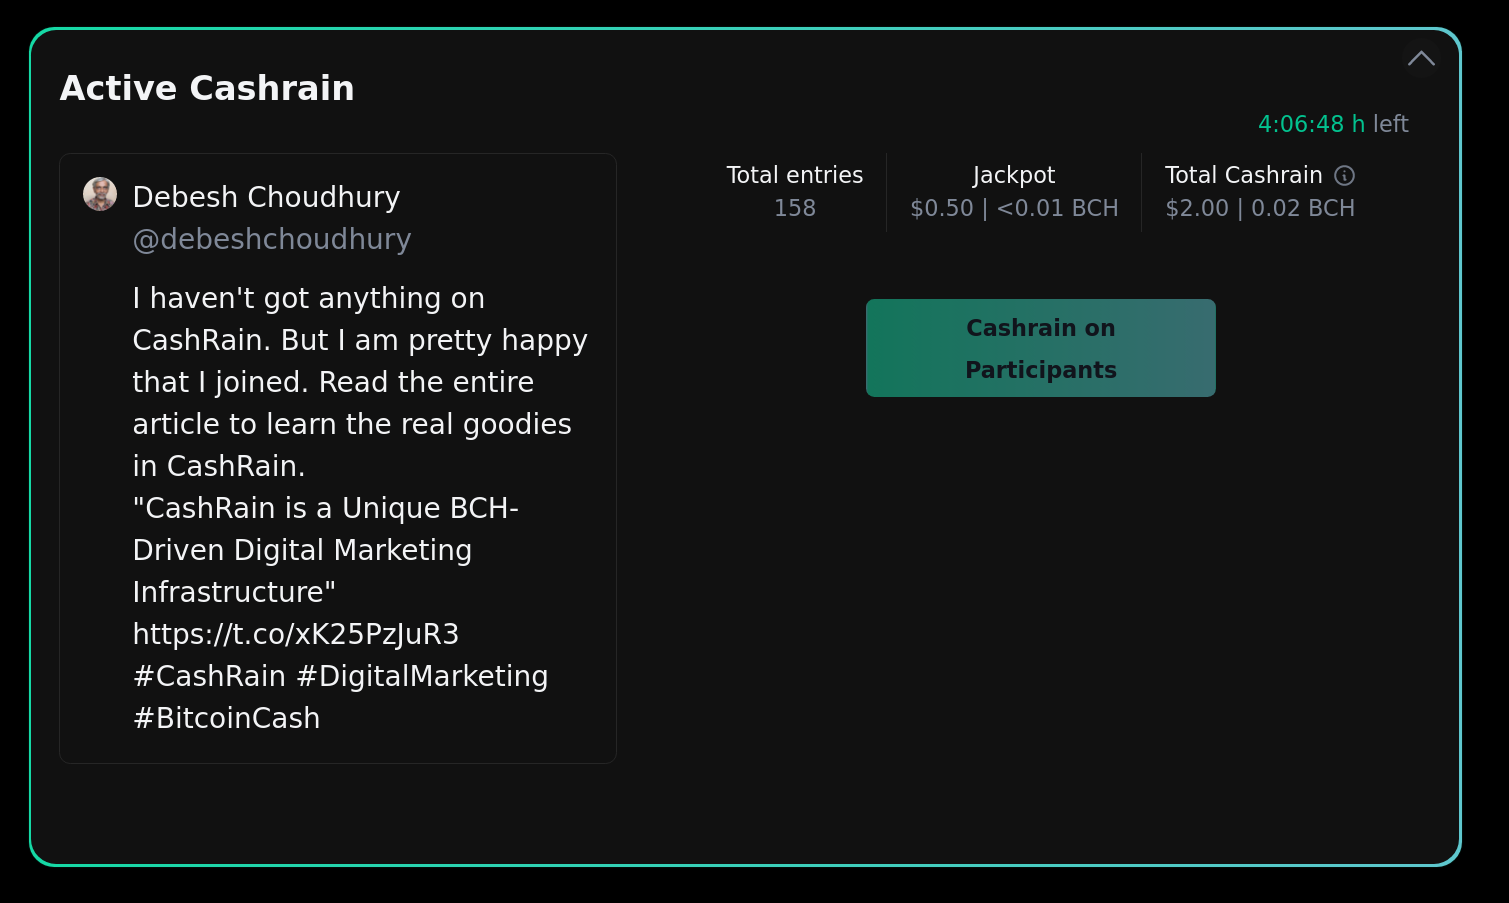The image size is (1509, 903).
Task: Open the https://t.co/xK25PzJuR3 link
Action: pyautogui.click(x=296, y=634)
